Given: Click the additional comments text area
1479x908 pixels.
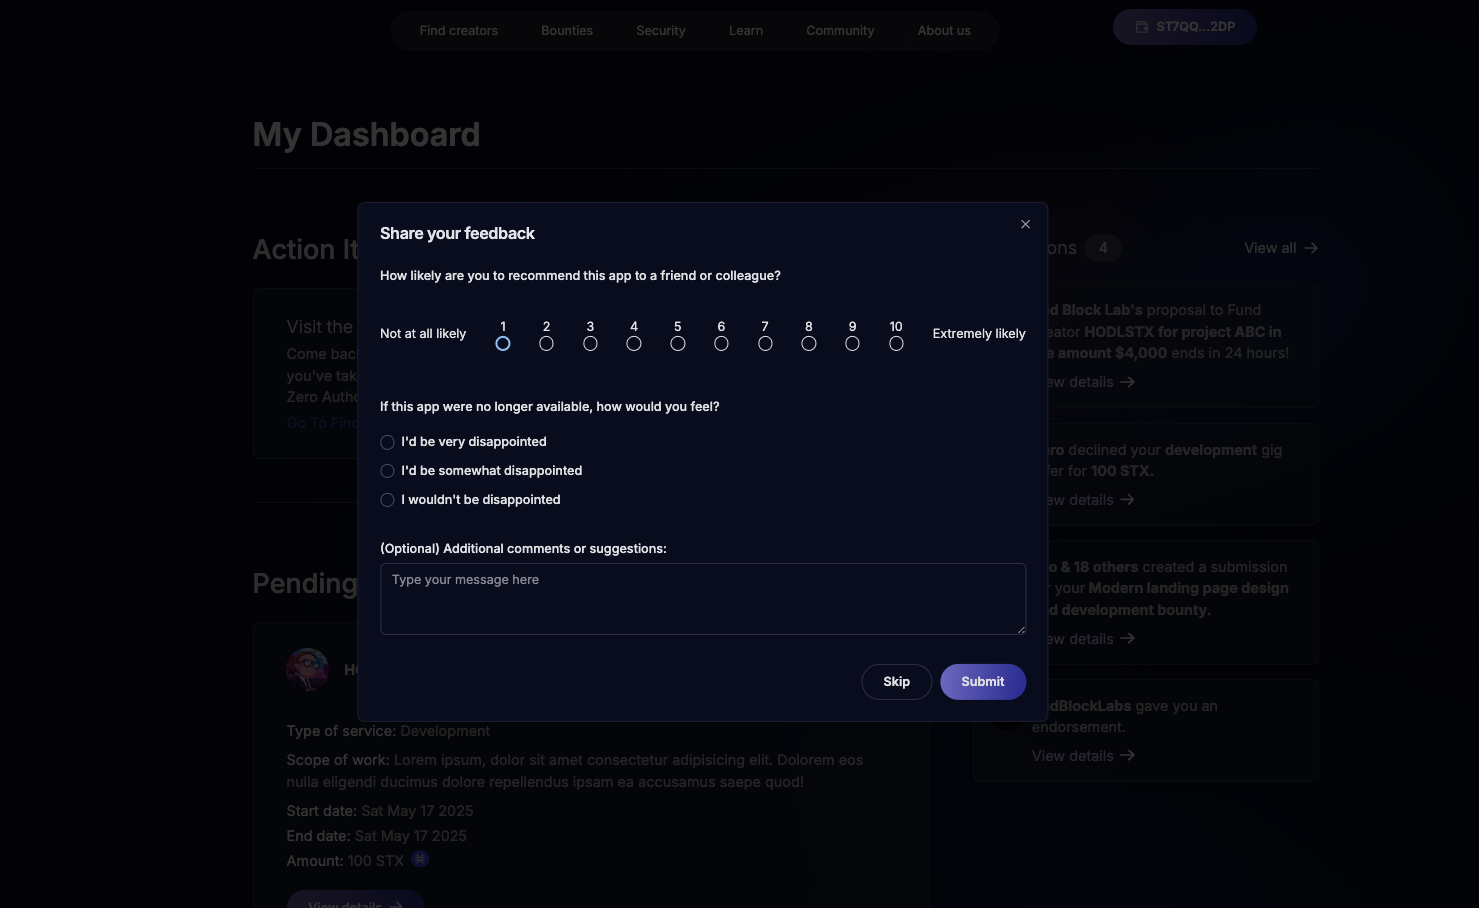Looking at the screenshot, I should pos(703,599).
